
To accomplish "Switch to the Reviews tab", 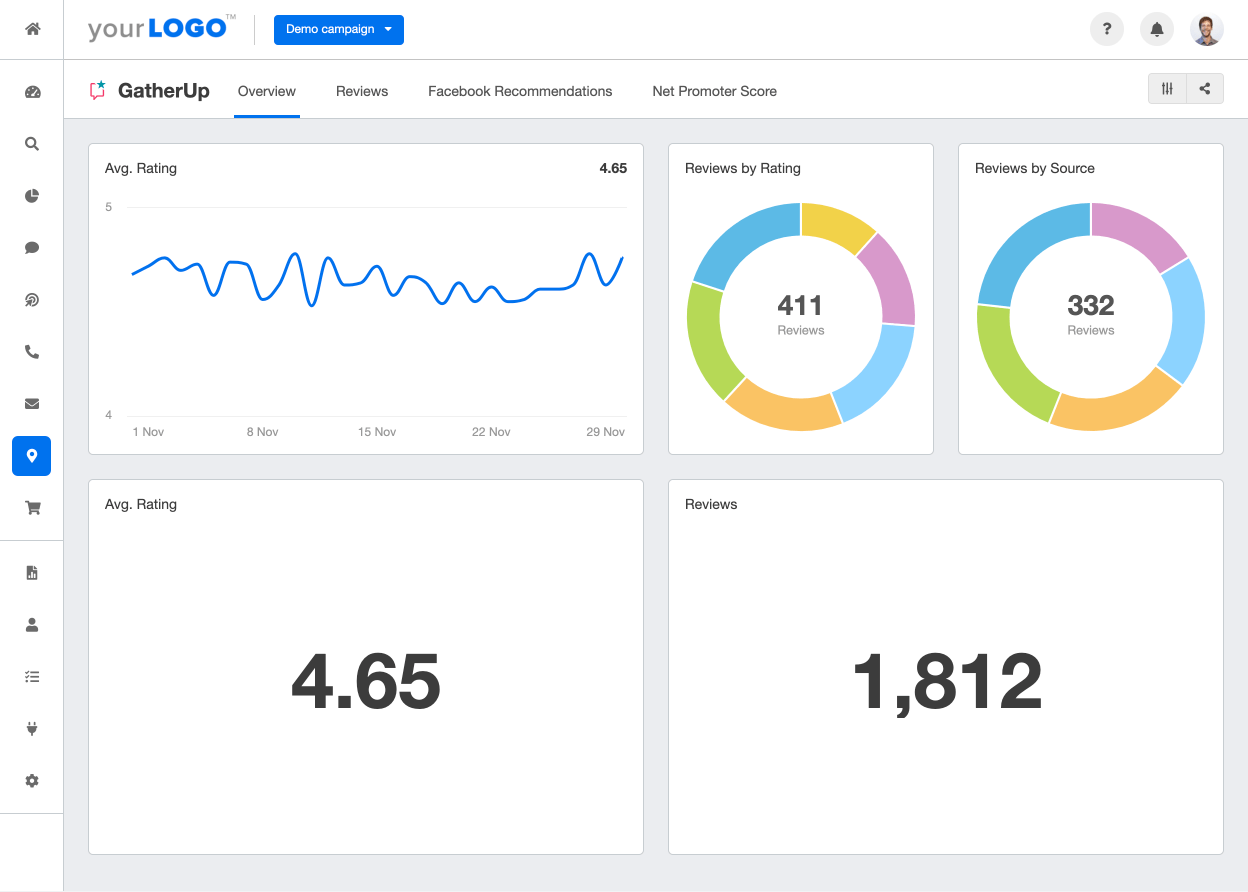I will coord(362,91).
